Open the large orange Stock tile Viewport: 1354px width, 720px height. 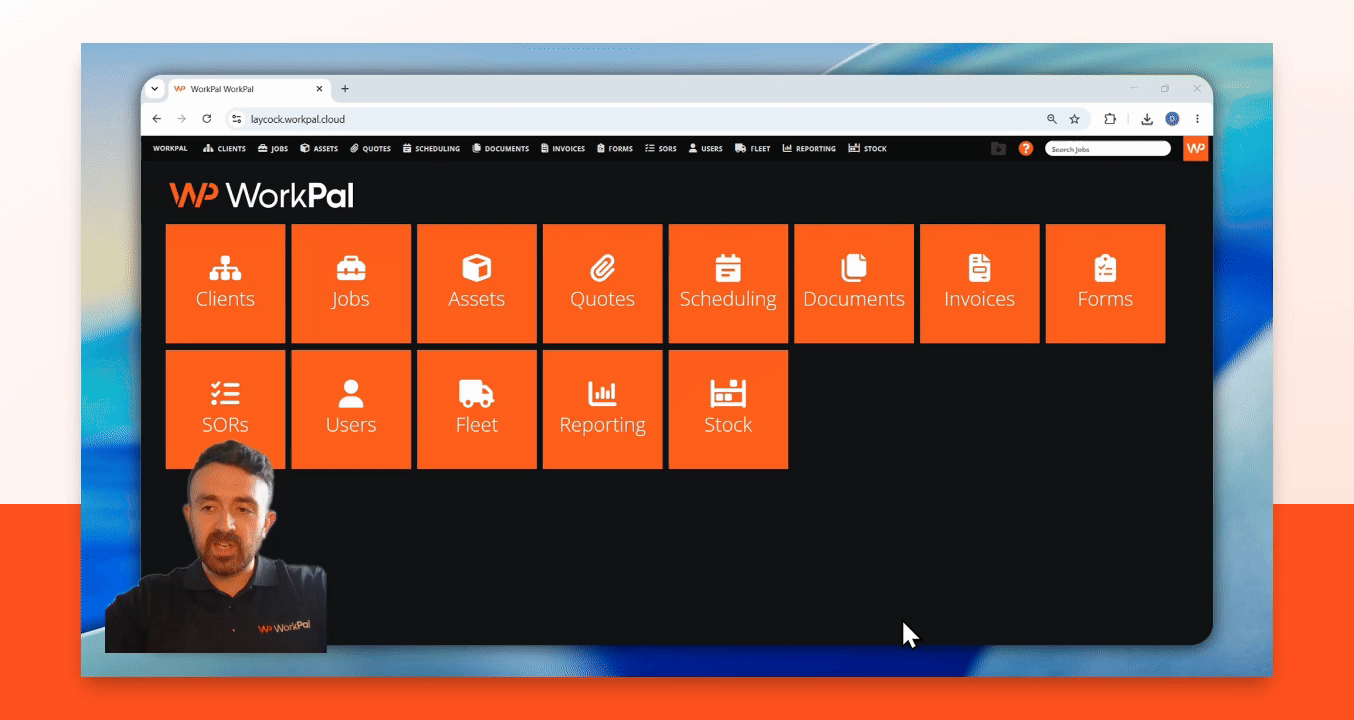tap(728, 409)
